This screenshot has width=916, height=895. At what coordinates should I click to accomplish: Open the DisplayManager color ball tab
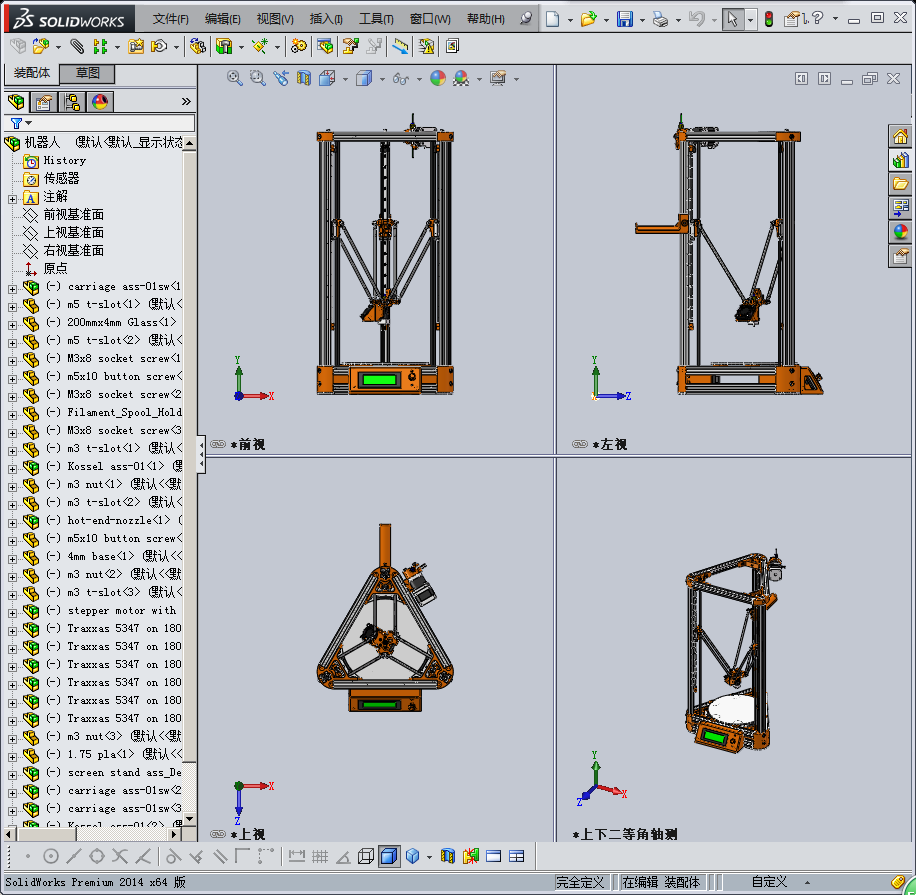(100, 102)
